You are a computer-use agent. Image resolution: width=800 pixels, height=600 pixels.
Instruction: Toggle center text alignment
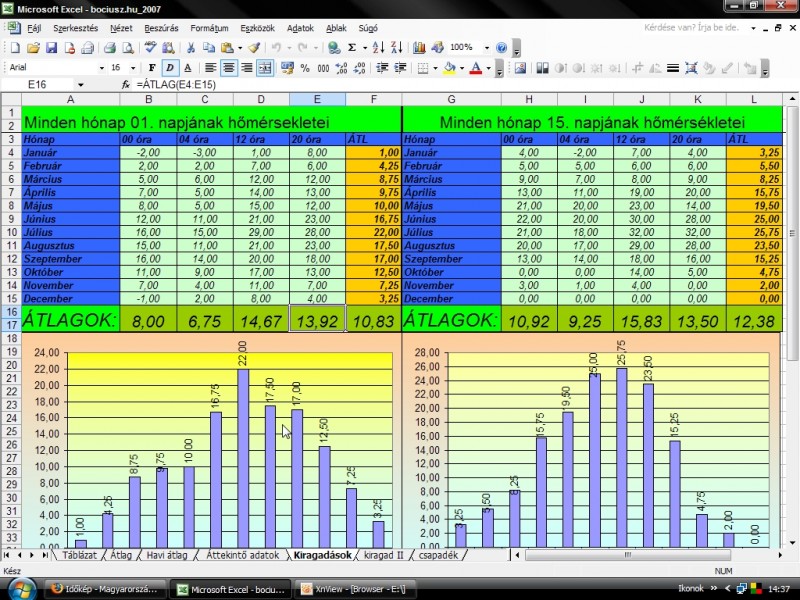229,68
